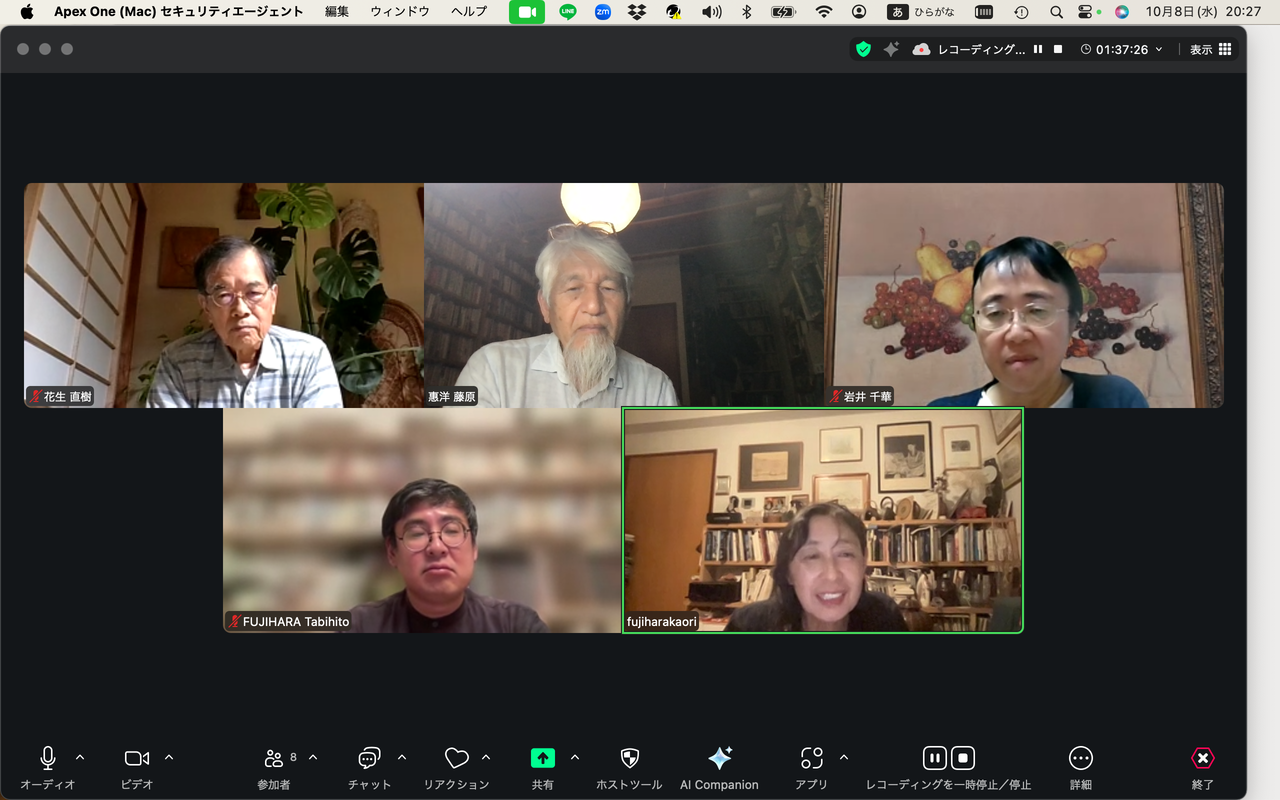
Task: Expand the video options chevron
Action: pyautogui.click(x=169, y=757)
